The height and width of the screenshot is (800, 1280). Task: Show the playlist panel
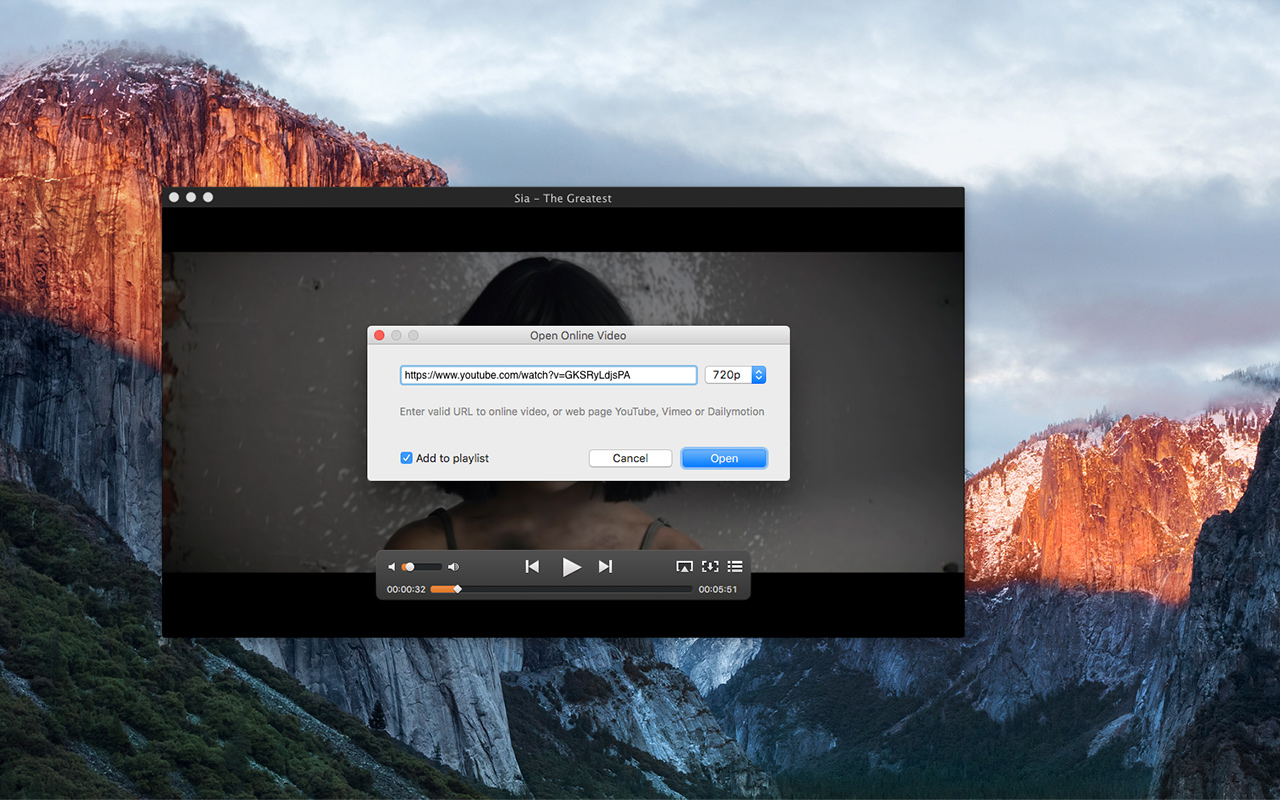tap(735, 567)
